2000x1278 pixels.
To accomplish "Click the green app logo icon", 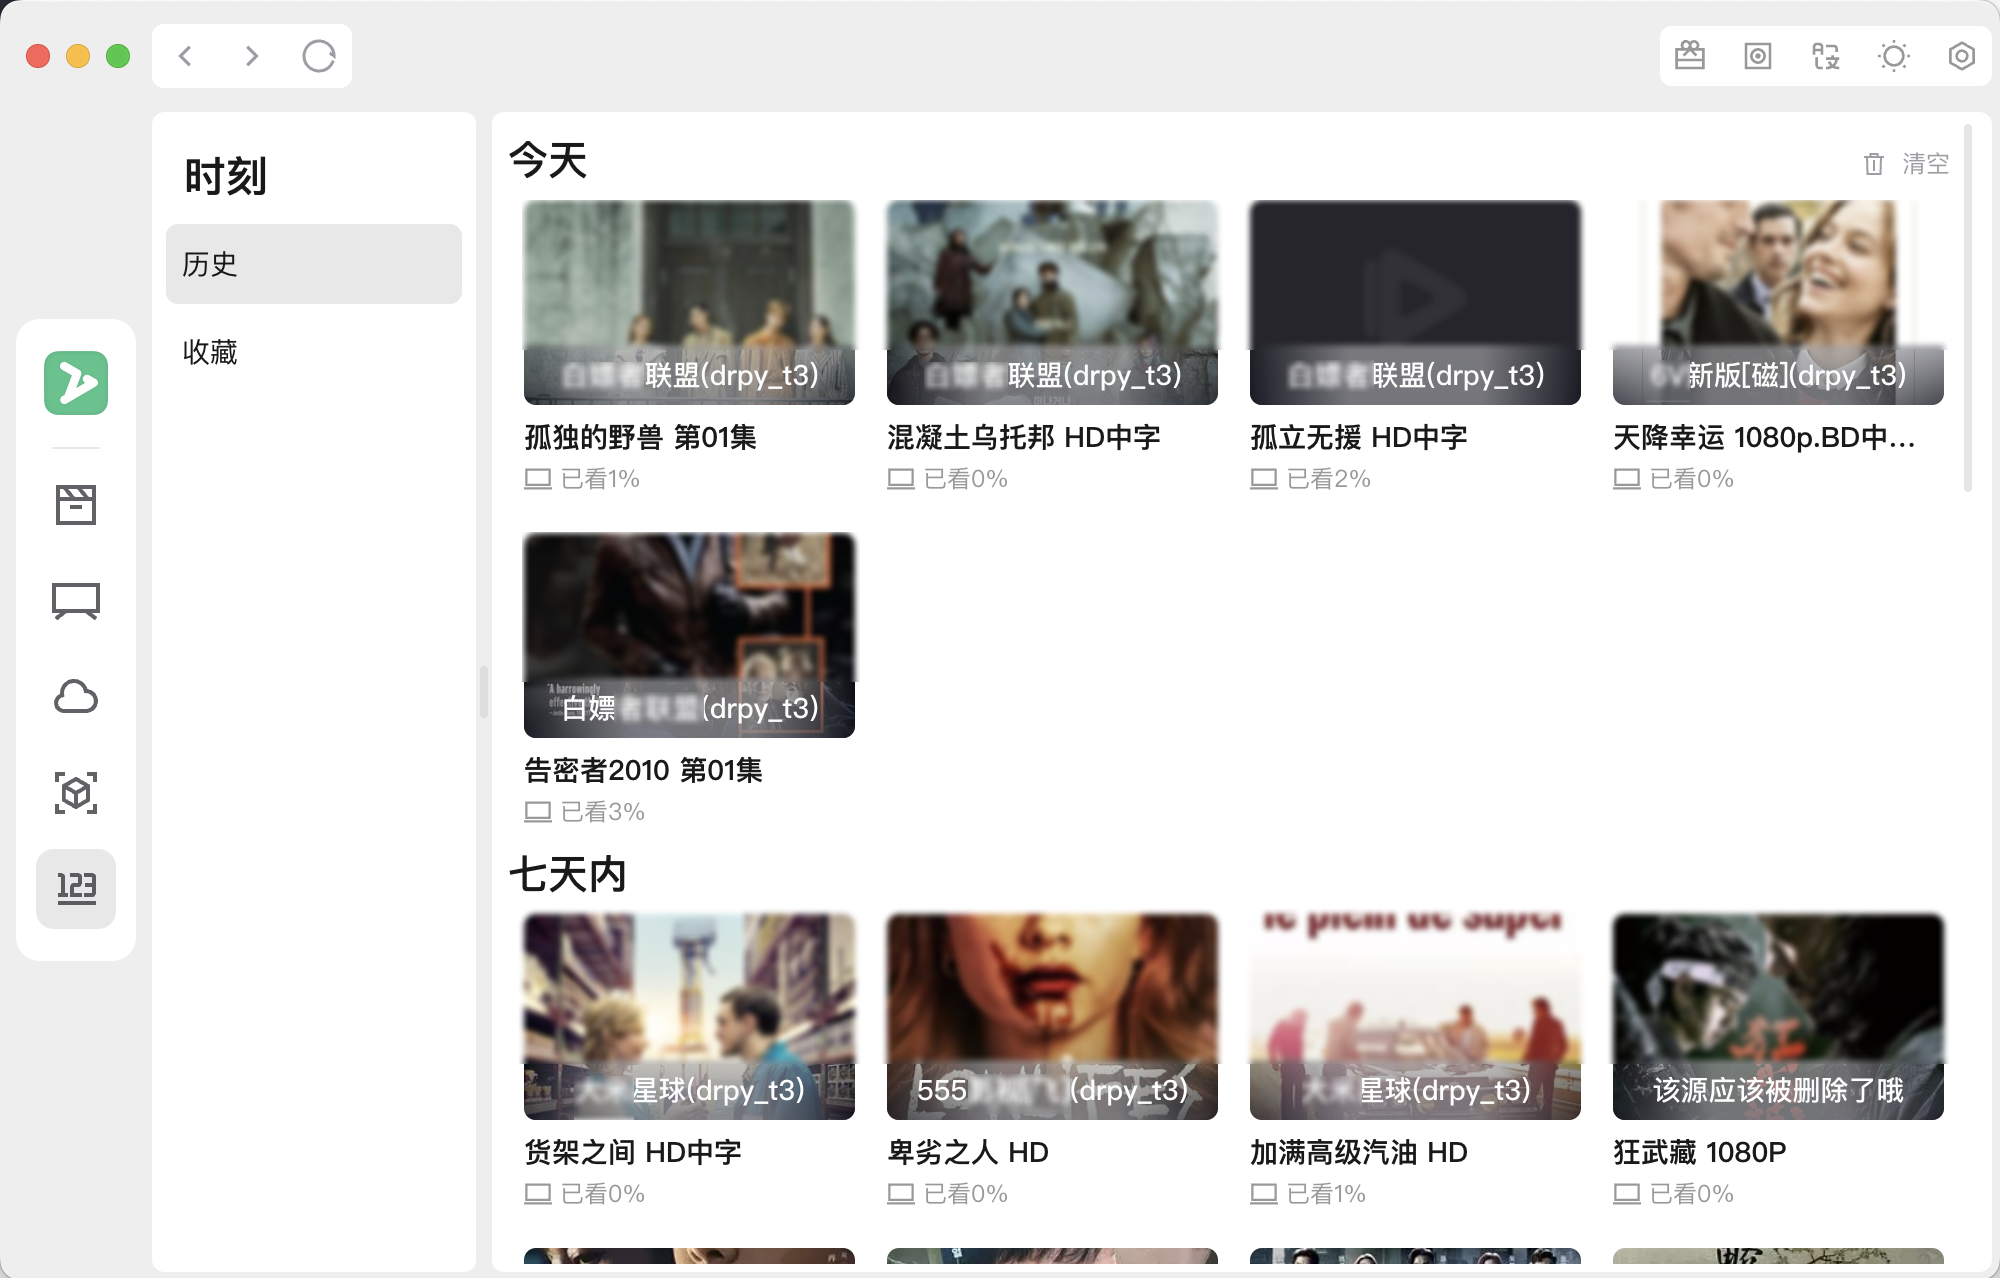I will point(76,383).
